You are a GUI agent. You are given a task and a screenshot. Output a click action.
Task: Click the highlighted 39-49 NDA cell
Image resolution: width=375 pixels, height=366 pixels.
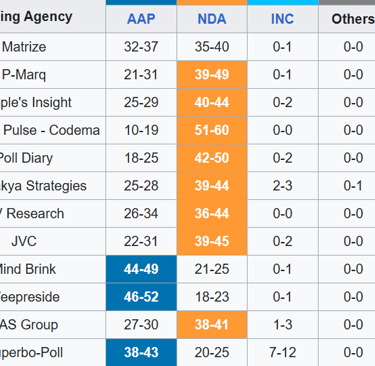[212, 75]
